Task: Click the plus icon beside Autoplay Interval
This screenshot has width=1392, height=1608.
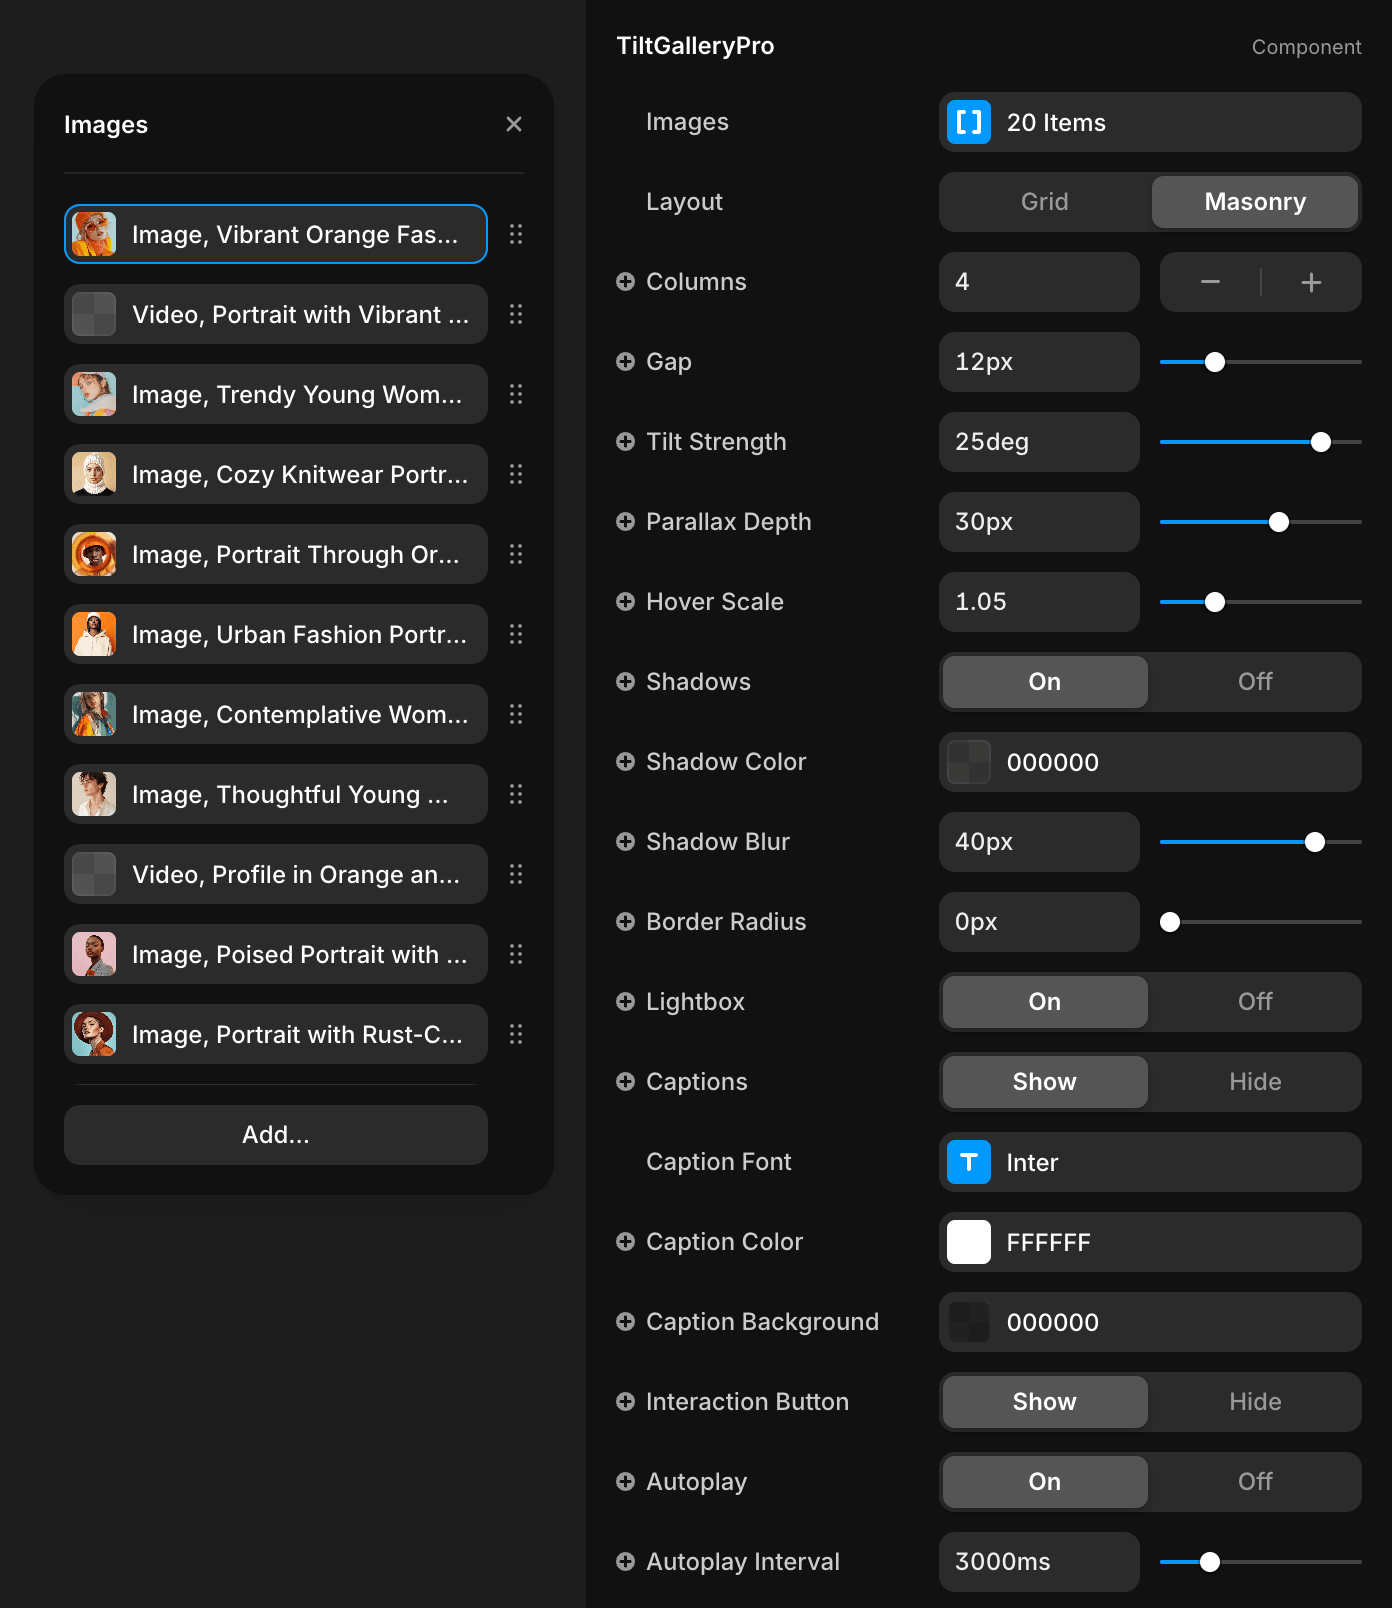Action: click(x=625, y=1562)
